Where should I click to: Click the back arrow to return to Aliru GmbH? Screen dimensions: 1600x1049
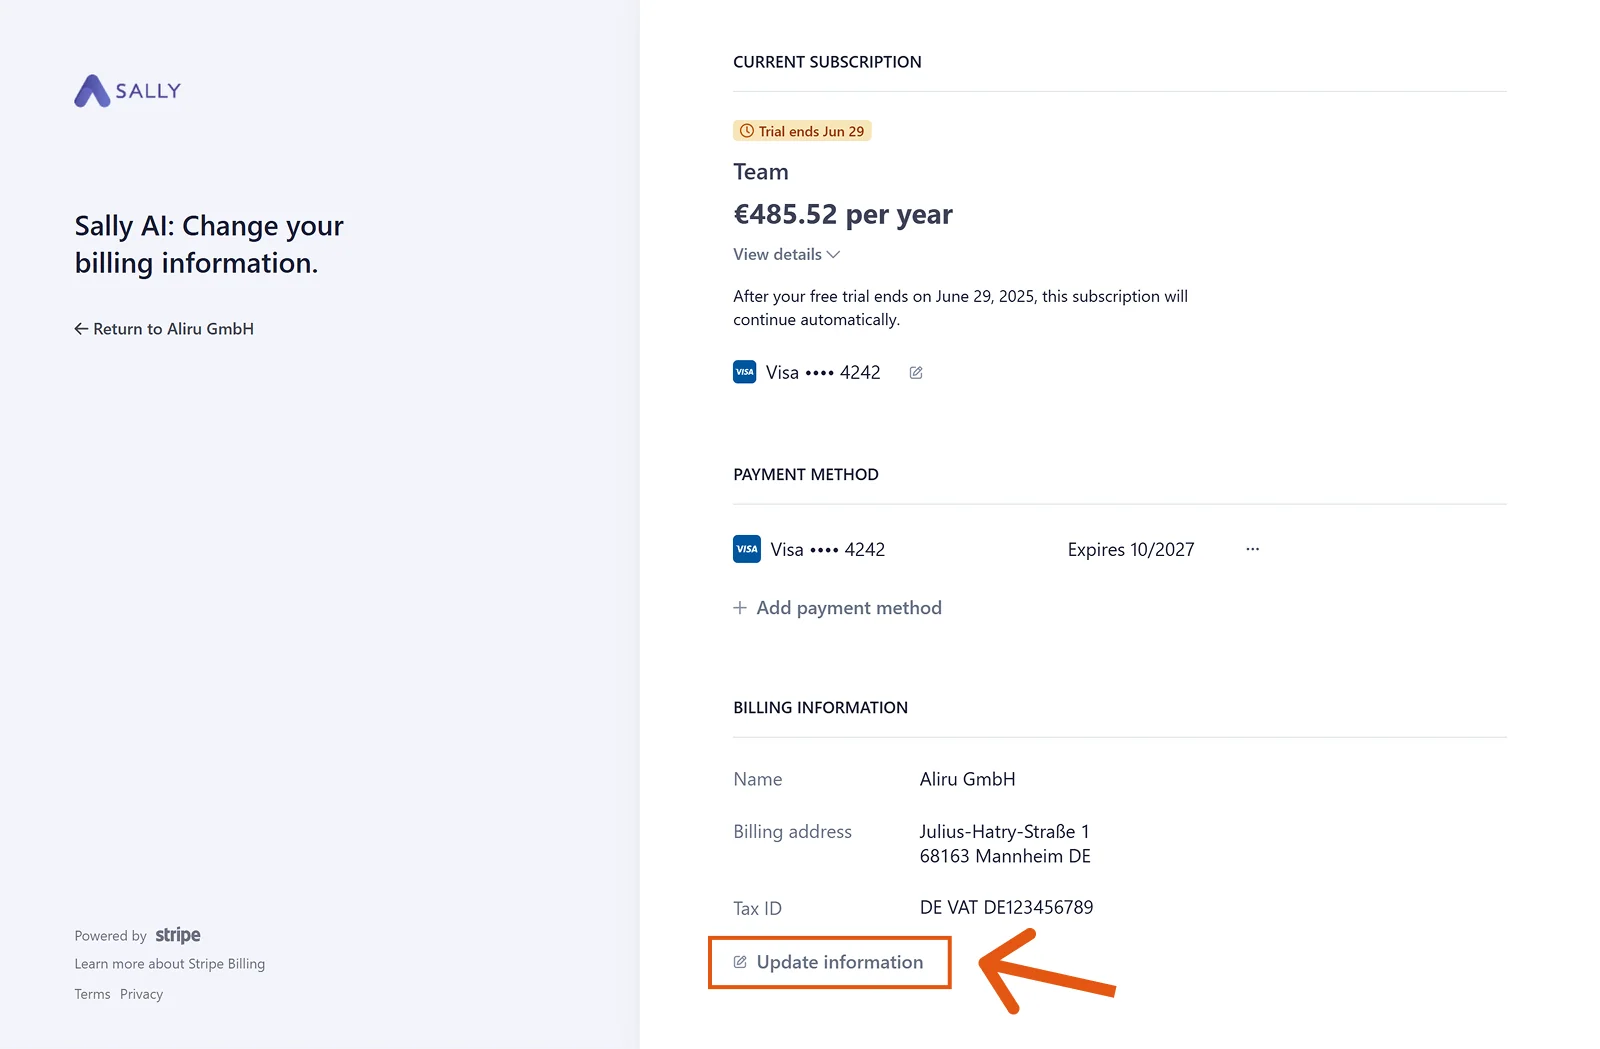pyautogui.click(x=81, y=329)
